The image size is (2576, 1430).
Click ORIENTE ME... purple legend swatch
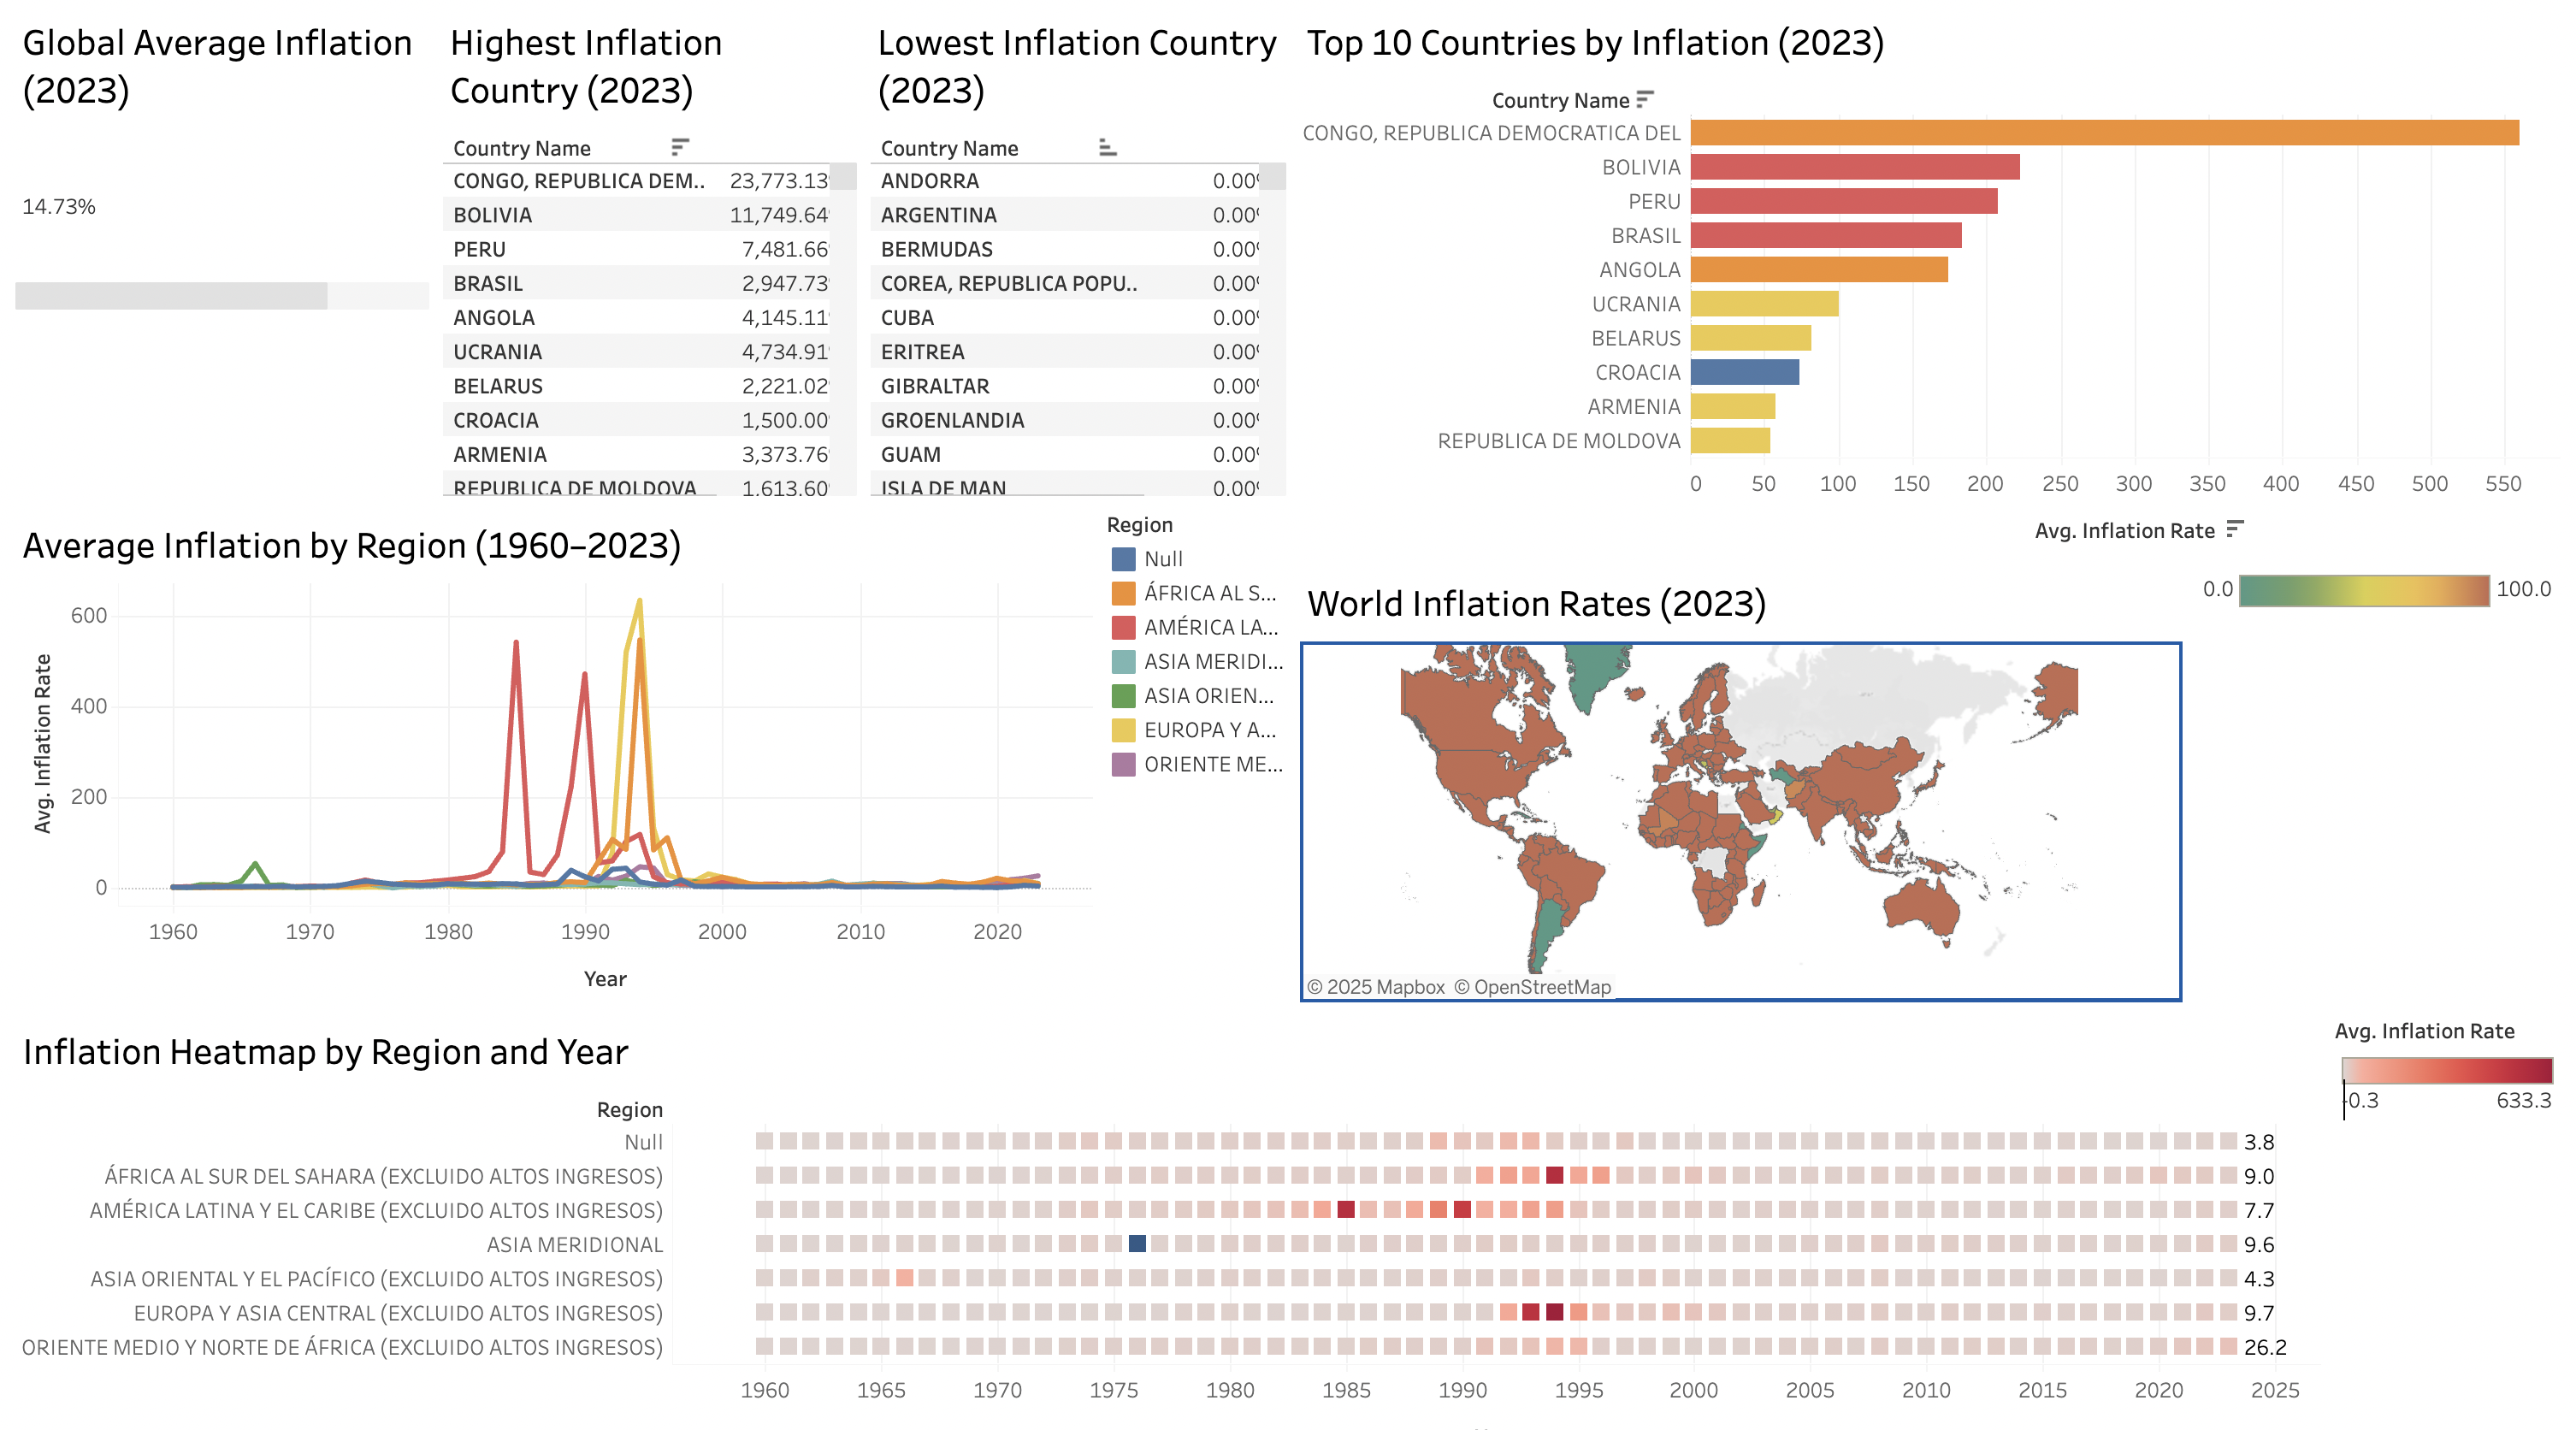(x=1123, y=764)
